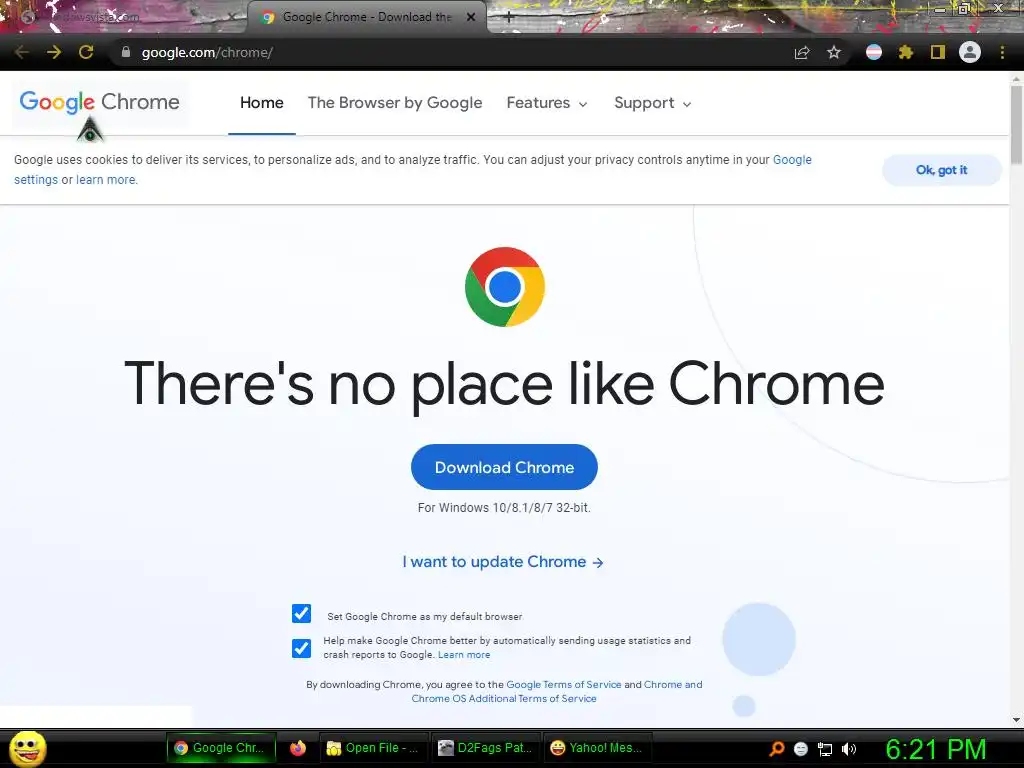
Task: Expand the Support dropdown menu
Action: coord(652,103)
